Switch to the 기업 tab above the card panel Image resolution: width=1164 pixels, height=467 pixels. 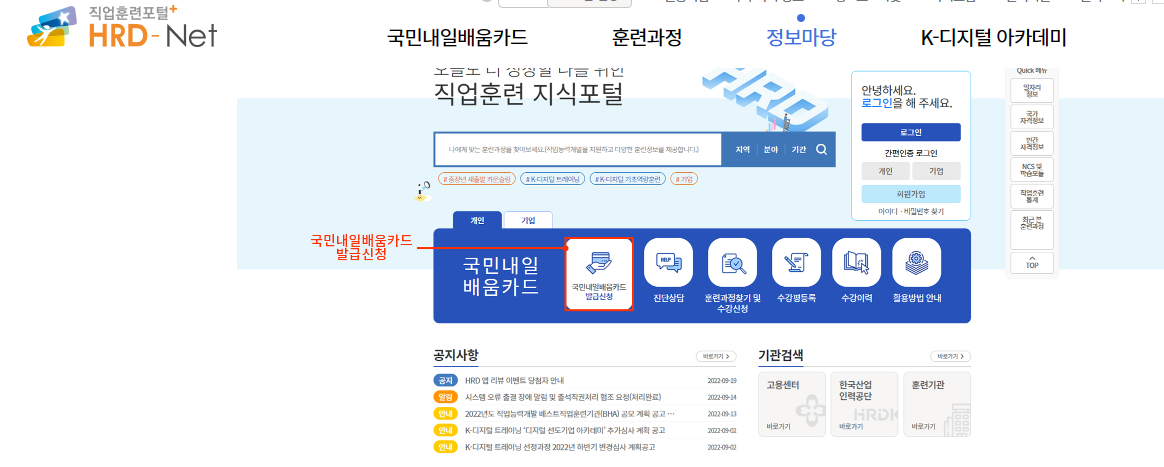point(528,221)
